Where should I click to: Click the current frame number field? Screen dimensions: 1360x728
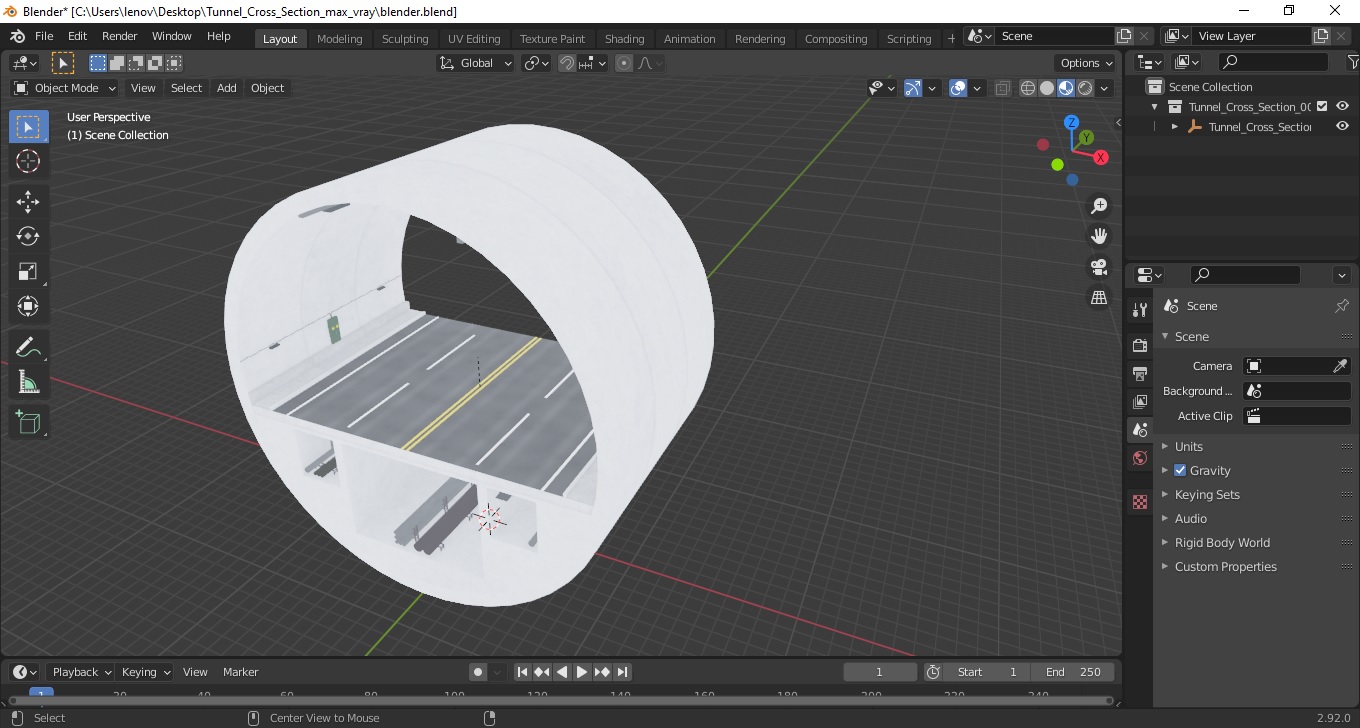880,672
